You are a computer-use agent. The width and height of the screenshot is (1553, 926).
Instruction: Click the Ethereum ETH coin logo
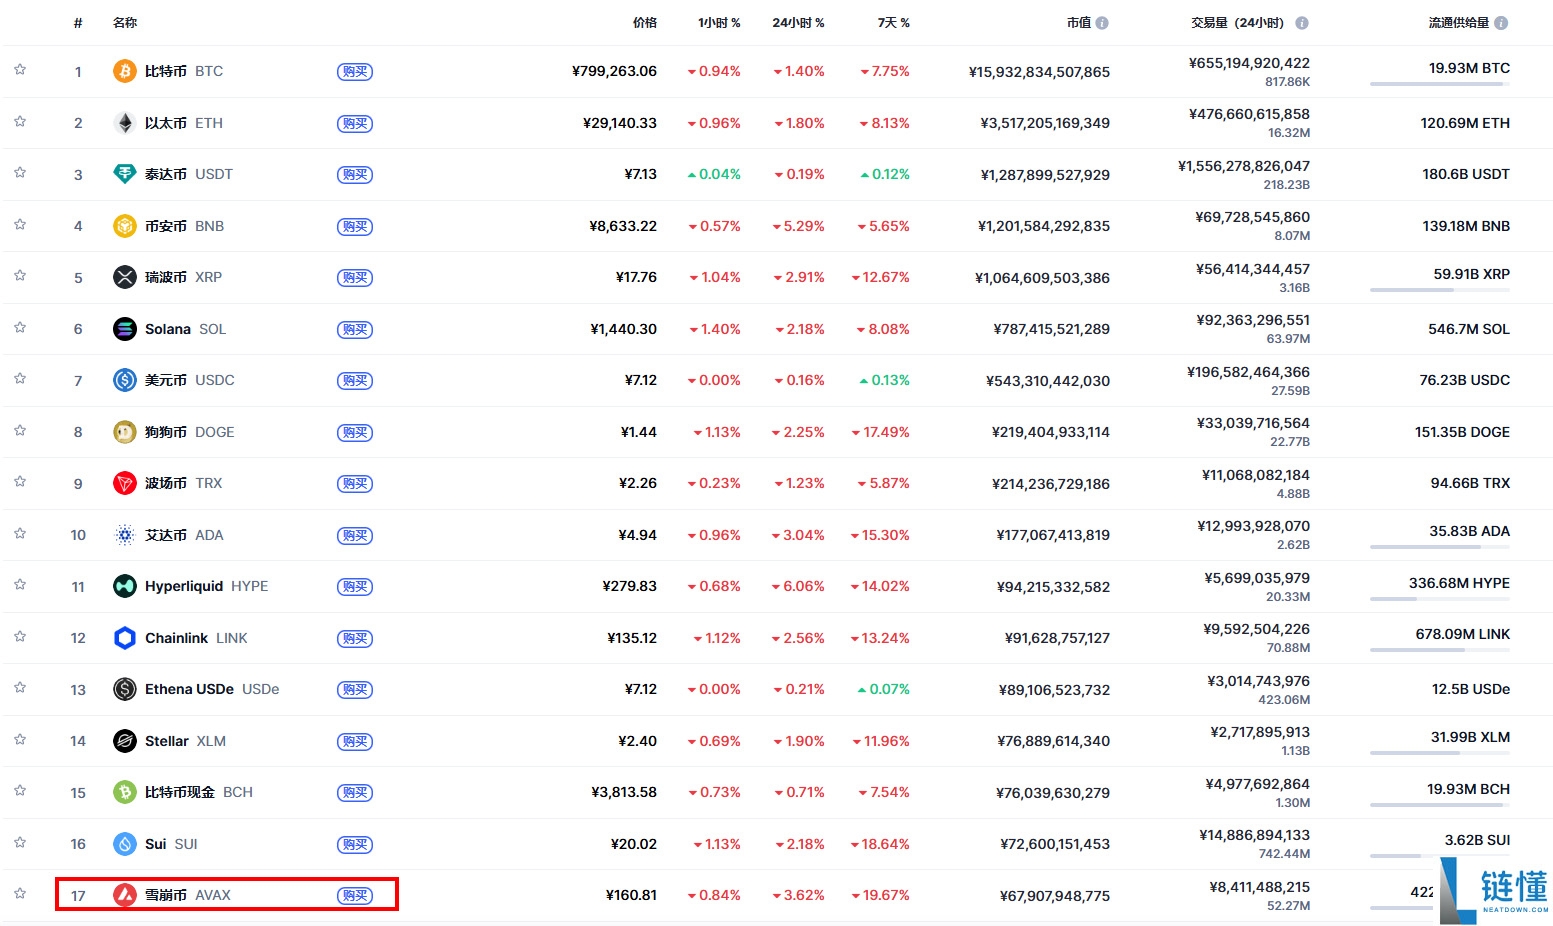[125, 123]
